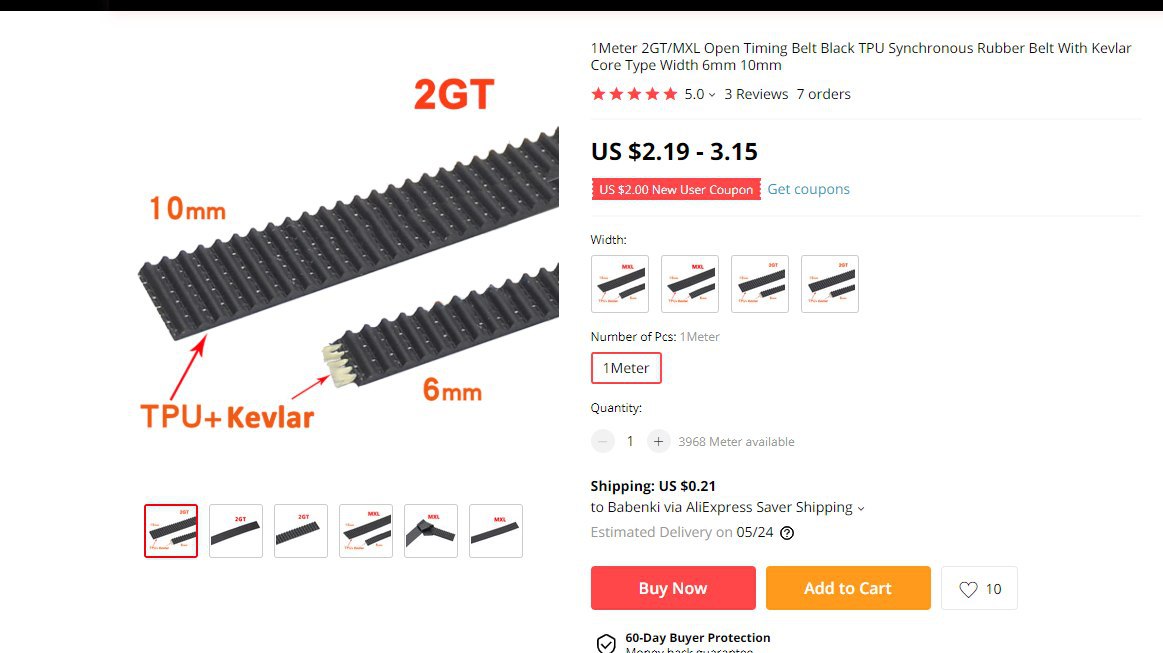1163x653 pixels.
Task: Decrease quantity with the minus button
Action: pyautogui.click(x=603, y=442)
